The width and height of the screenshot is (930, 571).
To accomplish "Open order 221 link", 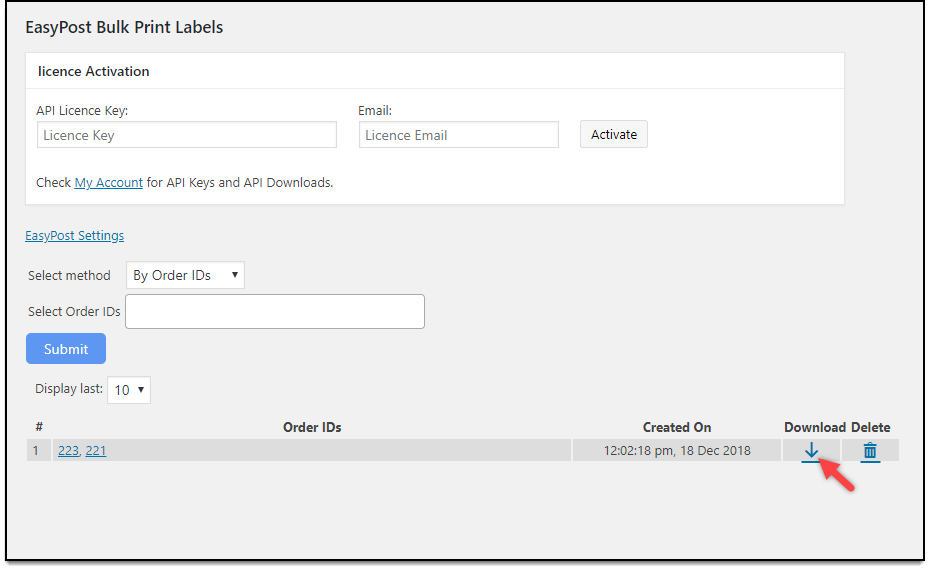I will [95, 451].
